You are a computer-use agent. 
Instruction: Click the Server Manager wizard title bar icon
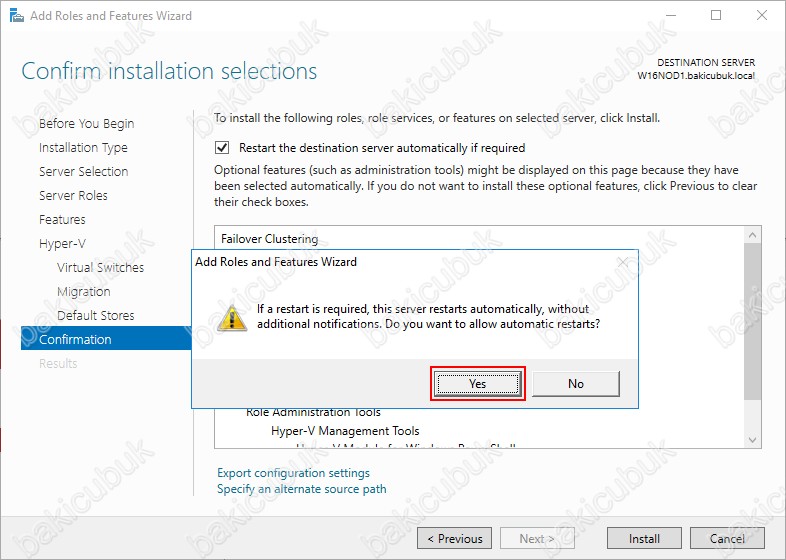(x=17, y=16)
